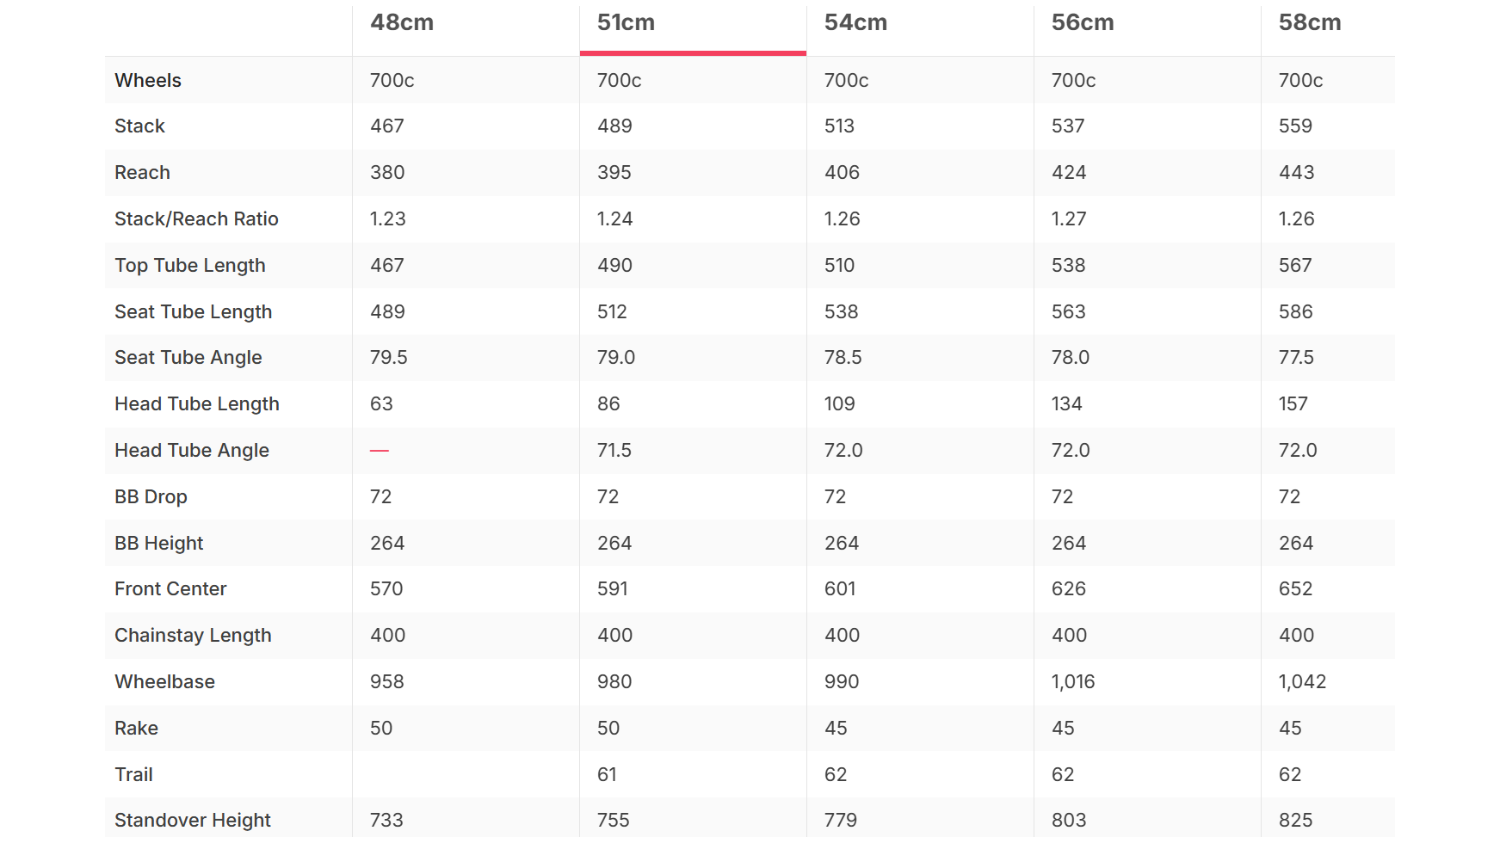Select the 54cm size column header
The height and width of the screenshot is (844, 1499).
tap(856, 23)
